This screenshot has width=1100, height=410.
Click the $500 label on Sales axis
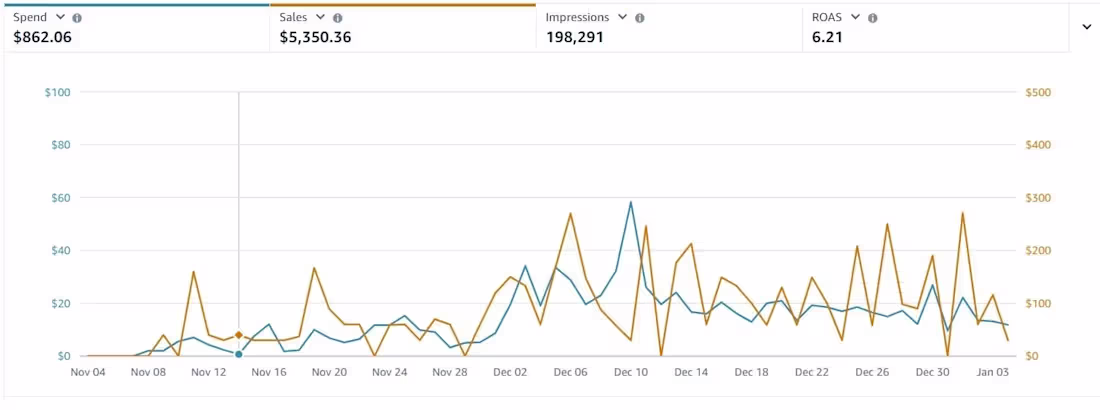coord(1039,93)
